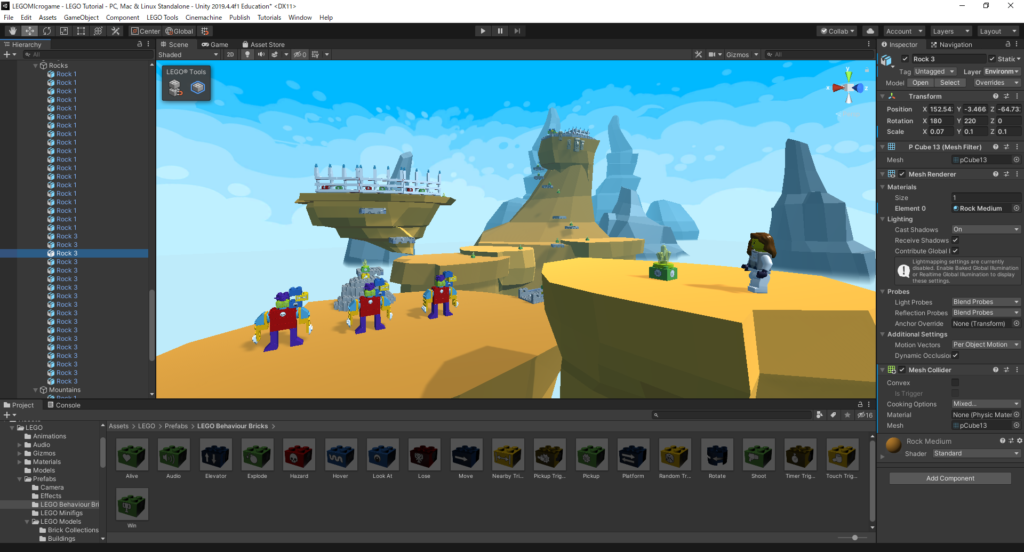Screen dimensions: 1024x552
Task: Click the blue brick LEGO tool
Action: coord(197,88)
